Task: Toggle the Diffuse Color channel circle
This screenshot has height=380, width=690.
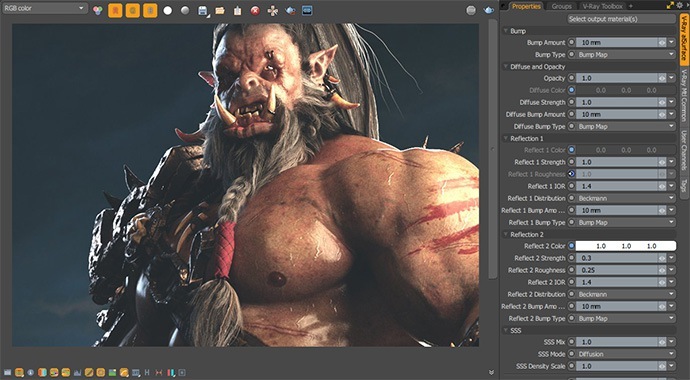Action: 571,90
